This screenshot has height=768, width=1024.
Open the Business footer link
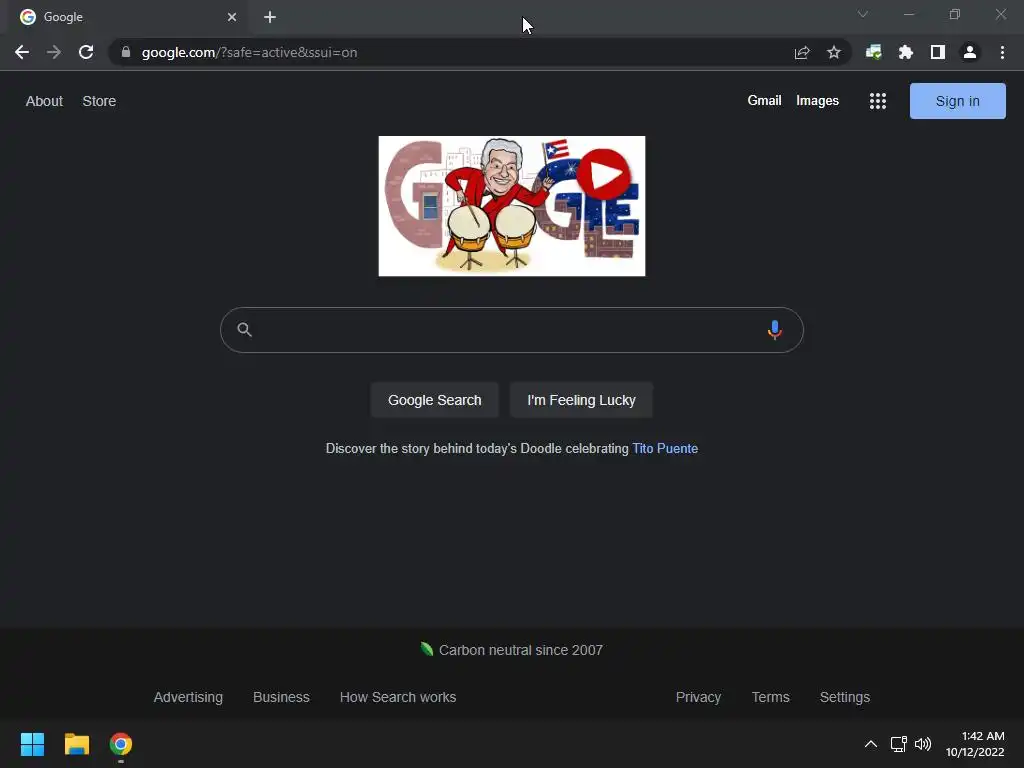pos(281,697)
